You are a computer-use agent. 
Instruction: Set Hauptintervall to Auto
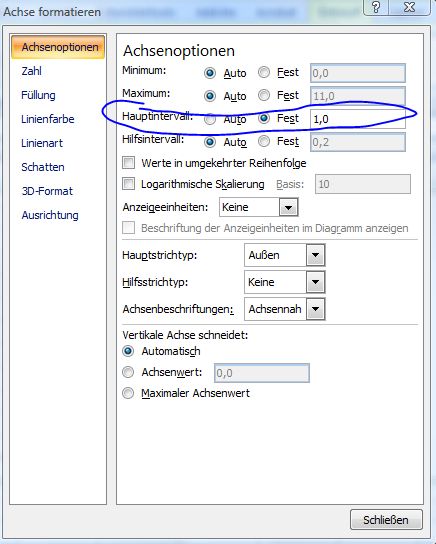[x=210, y=119]
